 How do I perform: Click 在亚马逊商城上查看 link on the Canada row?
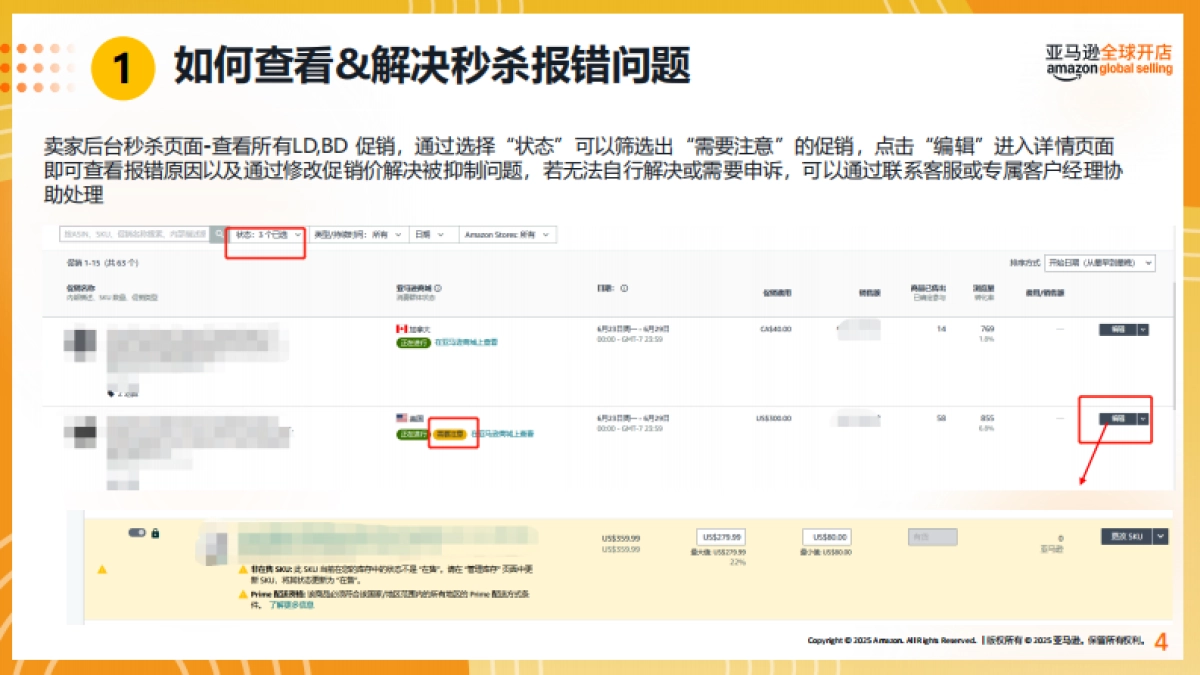click(x=465, y=342)
